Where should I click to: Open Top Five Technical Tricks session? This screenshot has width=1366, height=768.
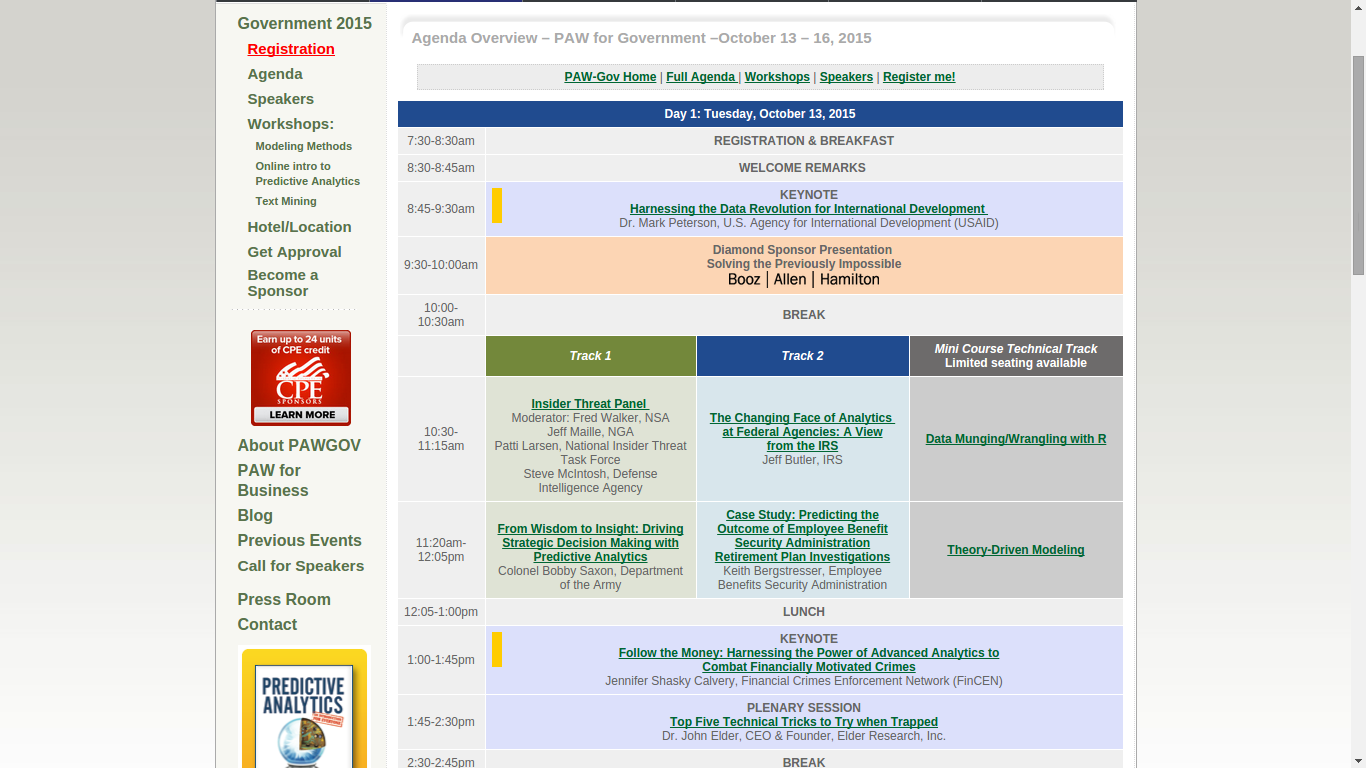pyautogui.click(x=803, y=722)
